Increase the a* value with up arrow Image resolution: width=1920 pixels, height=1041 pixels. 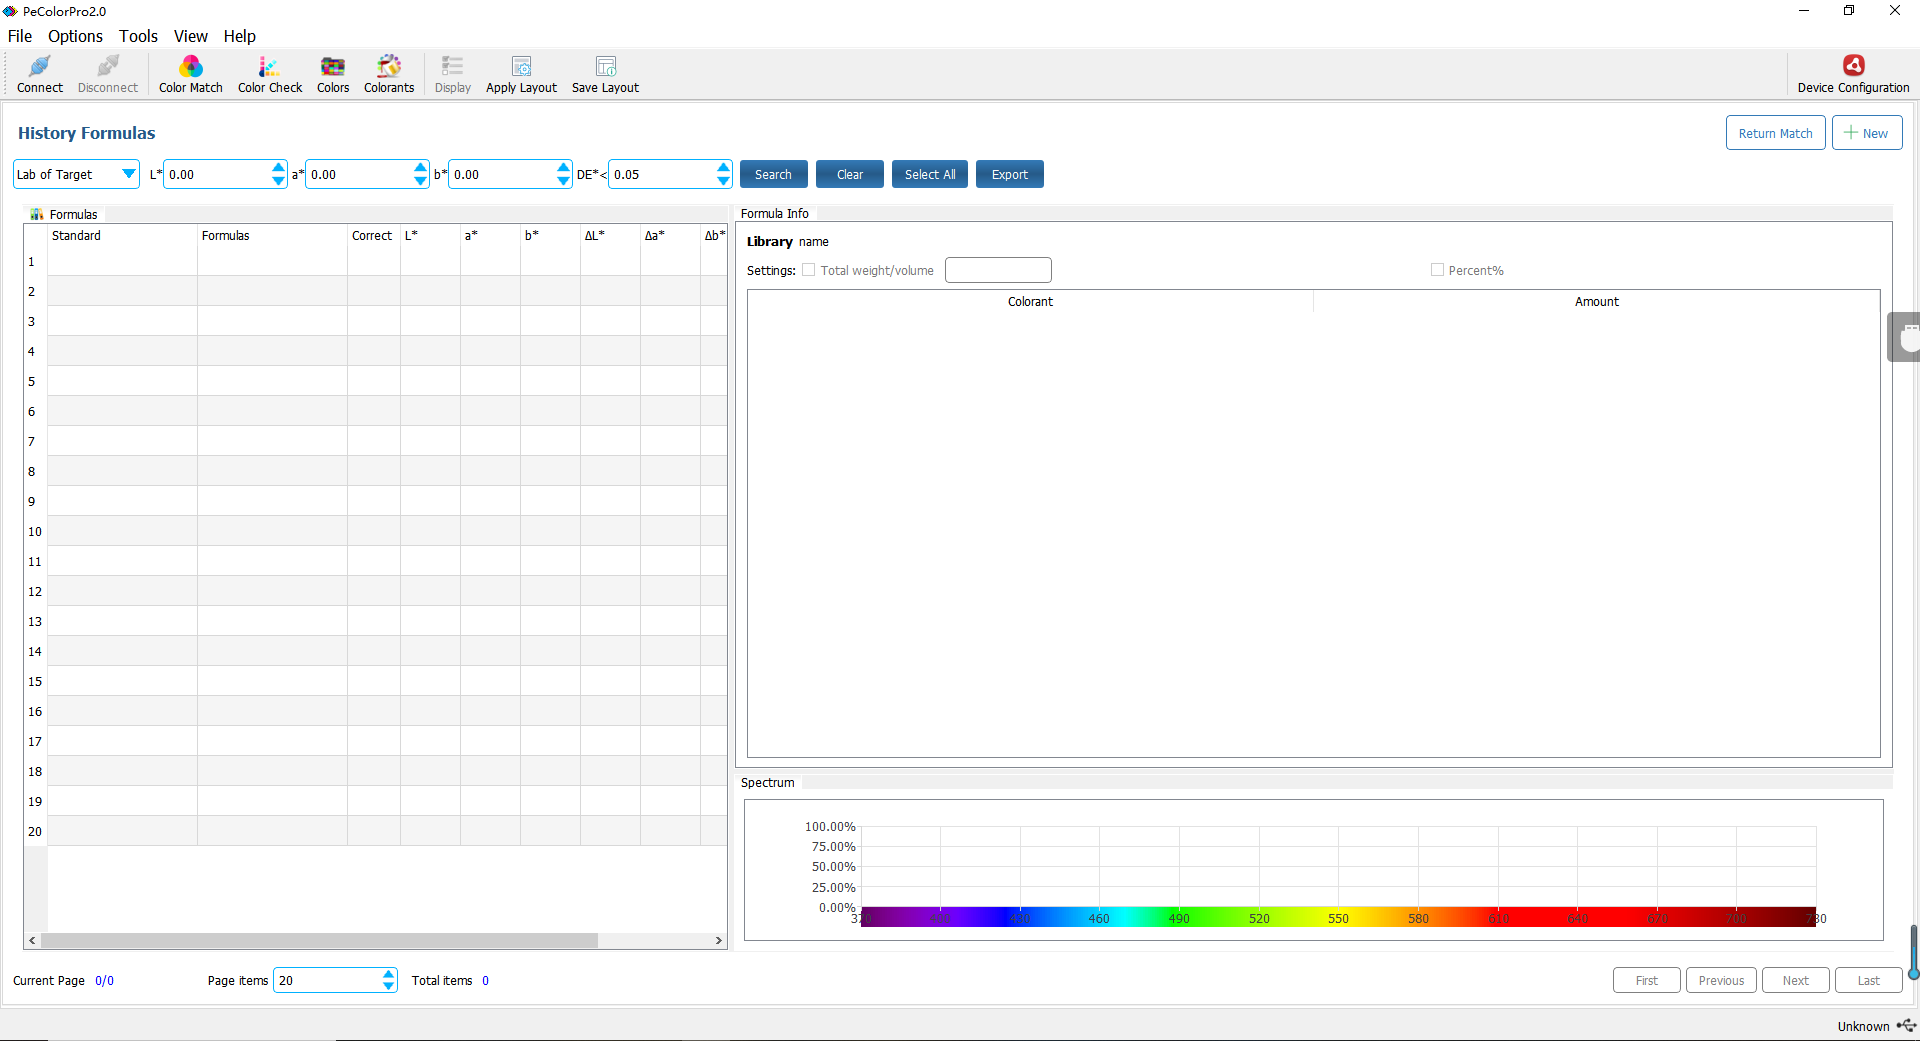click(420, 168)
